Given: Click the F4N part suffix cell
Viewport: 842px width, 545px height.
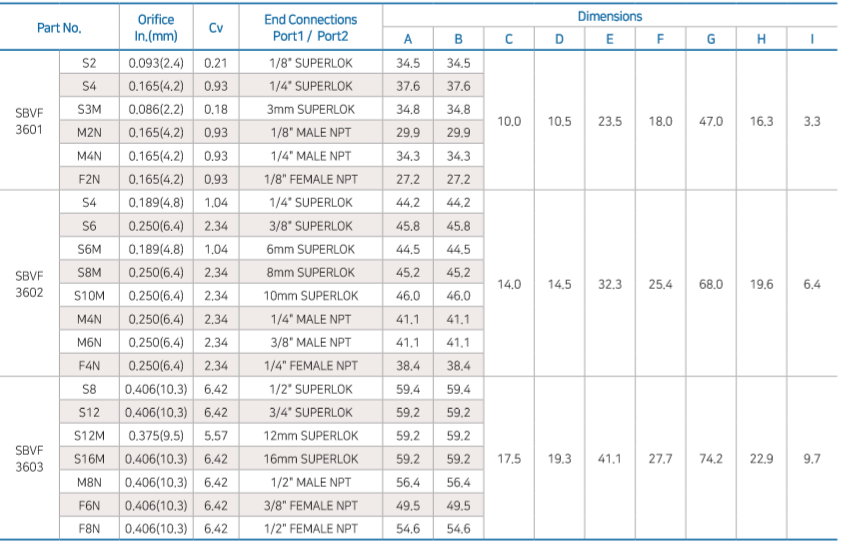Looking at the screenshot, I should point(89,366).
